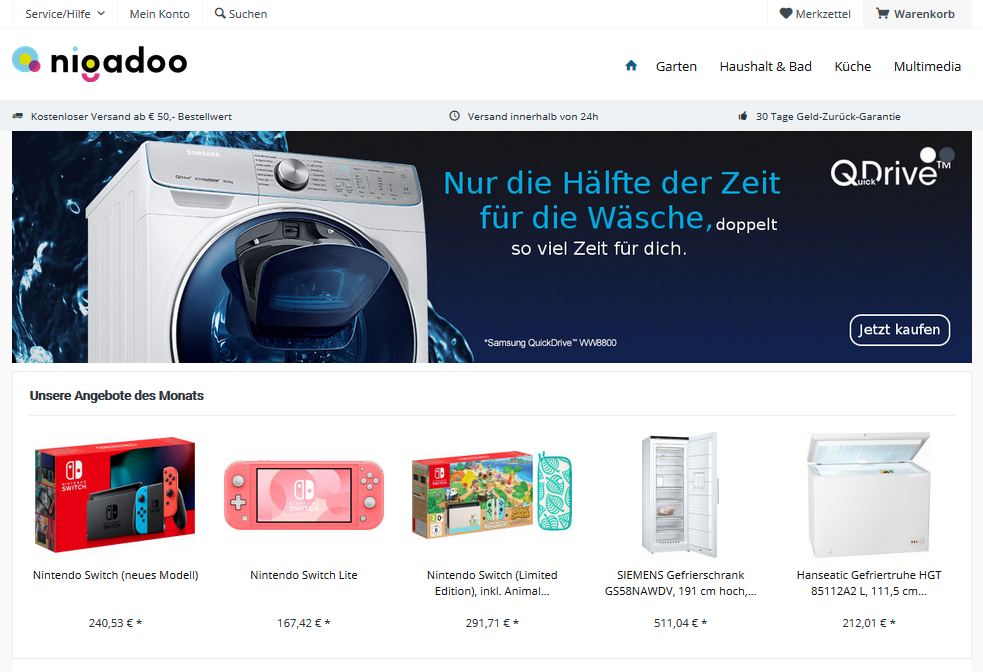Click the thumbs-up icon beside Geld-Zurück-Garantie
This screenshot has width=983, height=672.
743,116
